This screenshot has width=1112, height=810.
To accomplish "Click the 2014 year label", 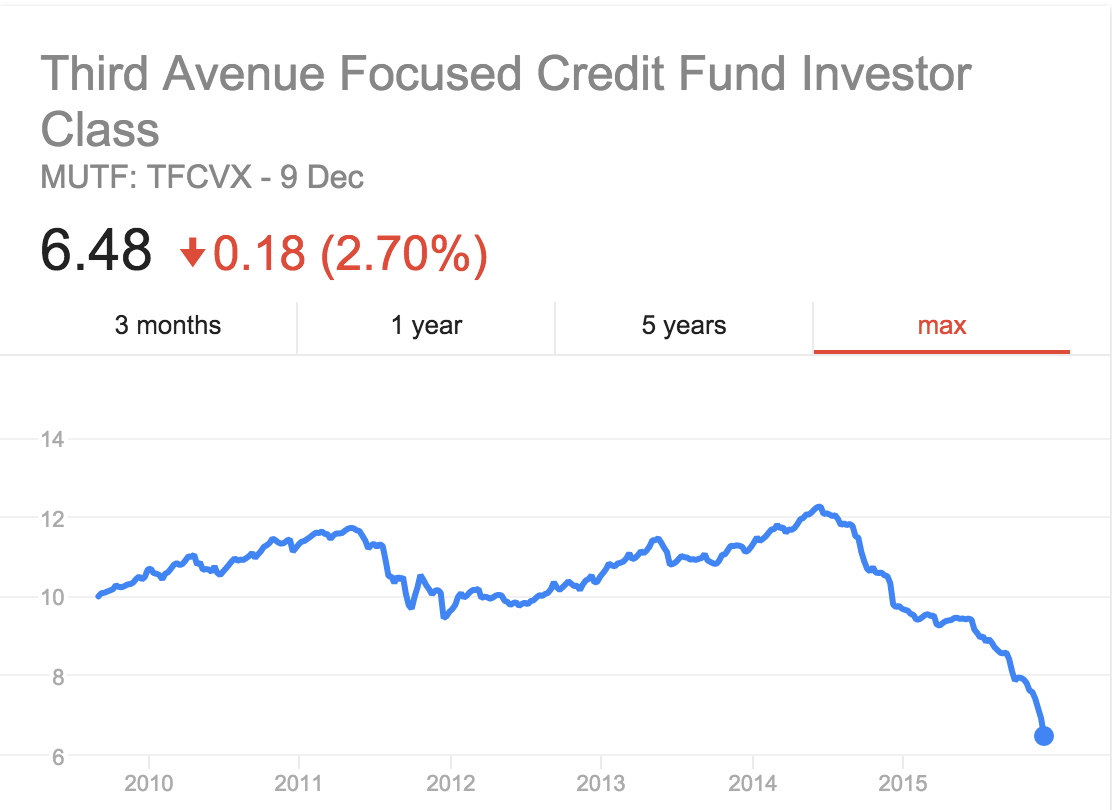I will pyautogui.click(x=752, y=782).
